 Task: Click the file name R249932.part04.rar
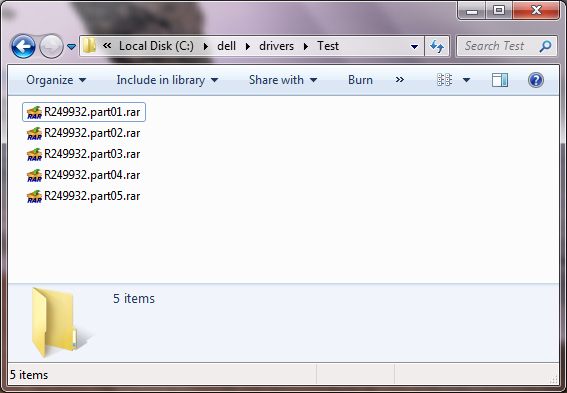point(92,175)
